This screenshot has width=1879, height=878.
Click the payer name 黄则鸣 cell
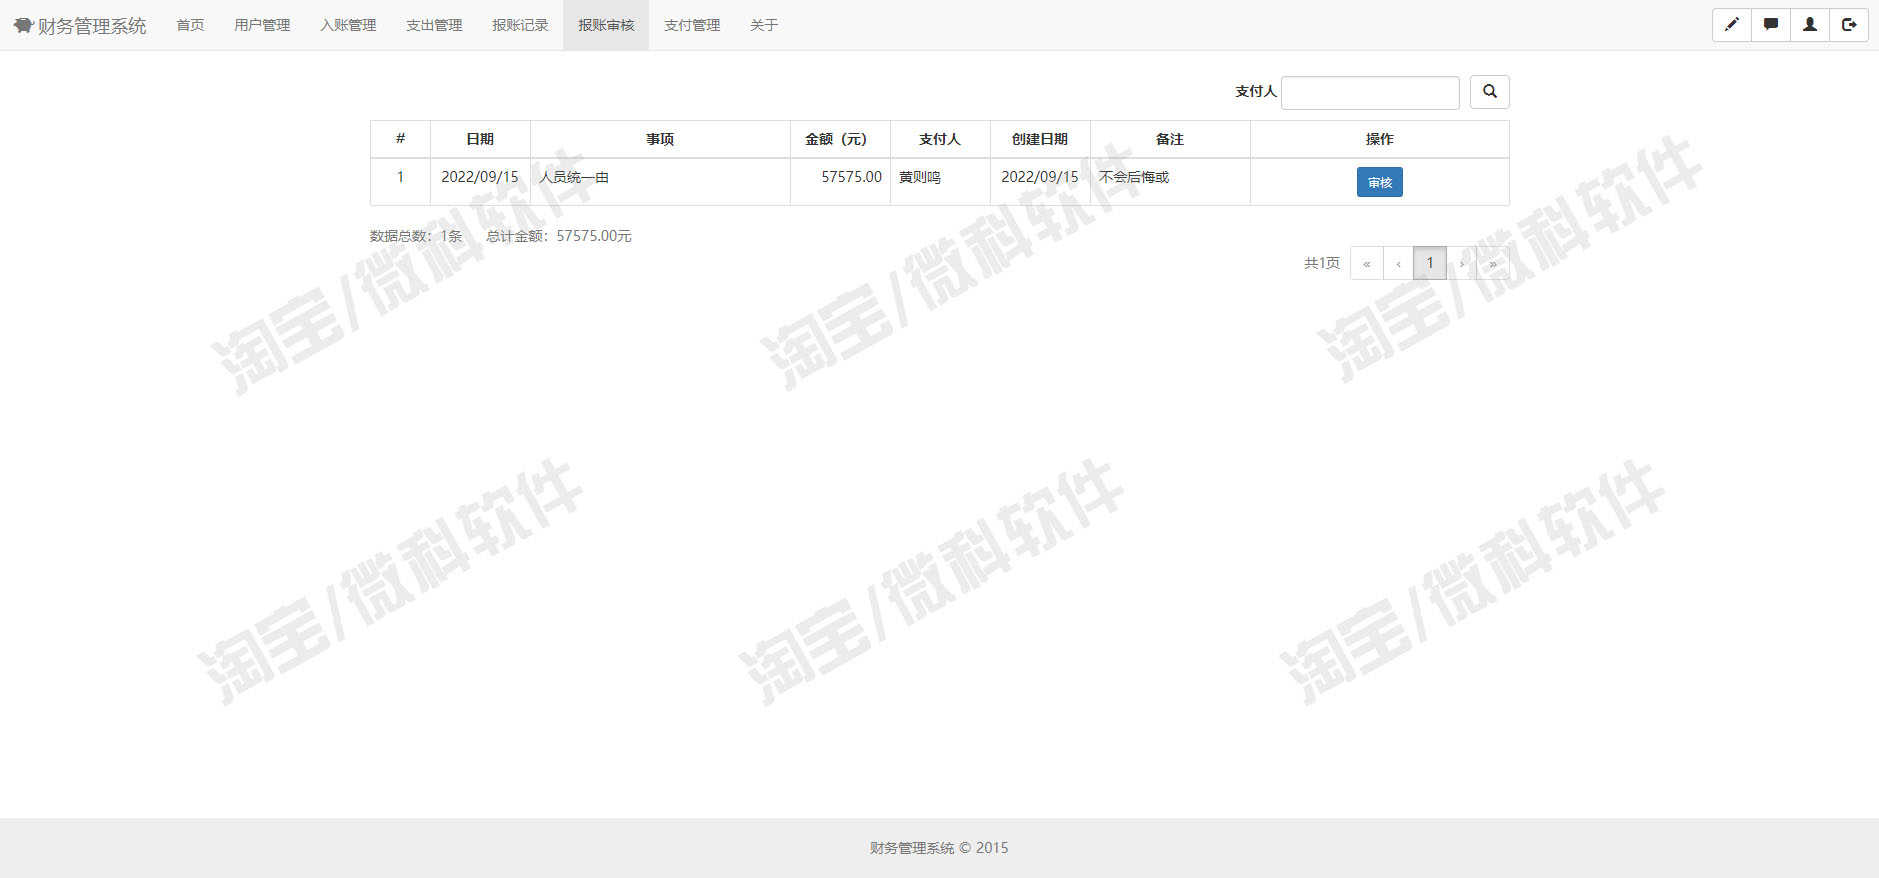[940, 182]
